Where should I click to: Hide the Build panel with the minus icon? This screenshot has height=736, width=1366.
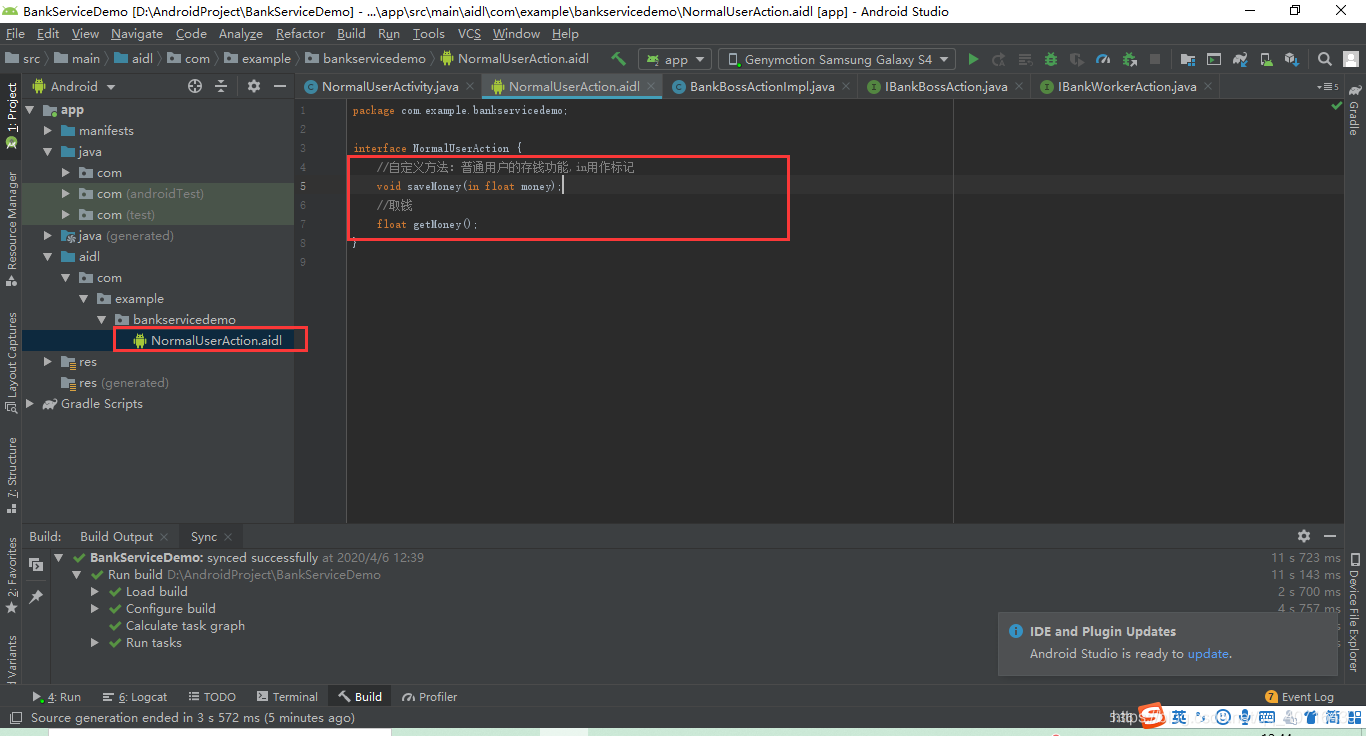[1329, 536]
